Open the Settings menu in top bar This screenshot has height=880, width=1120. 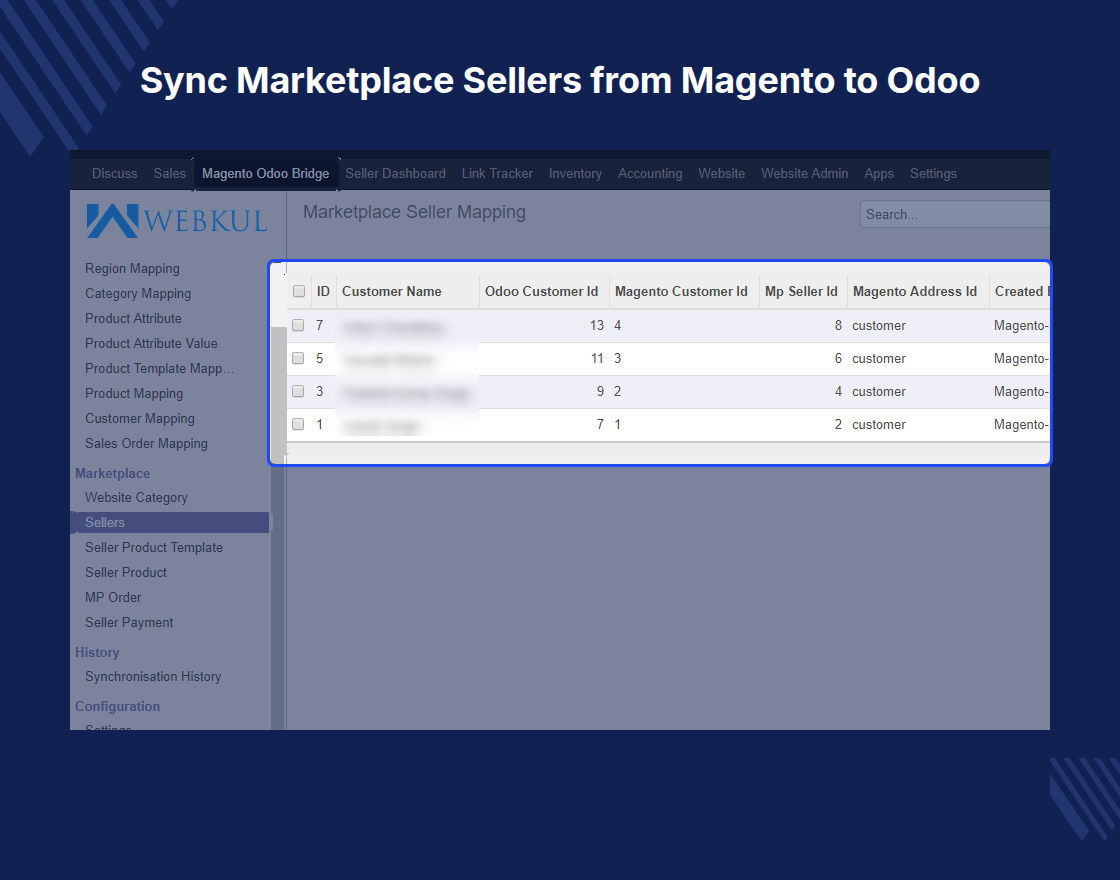(x=933, y=174)
